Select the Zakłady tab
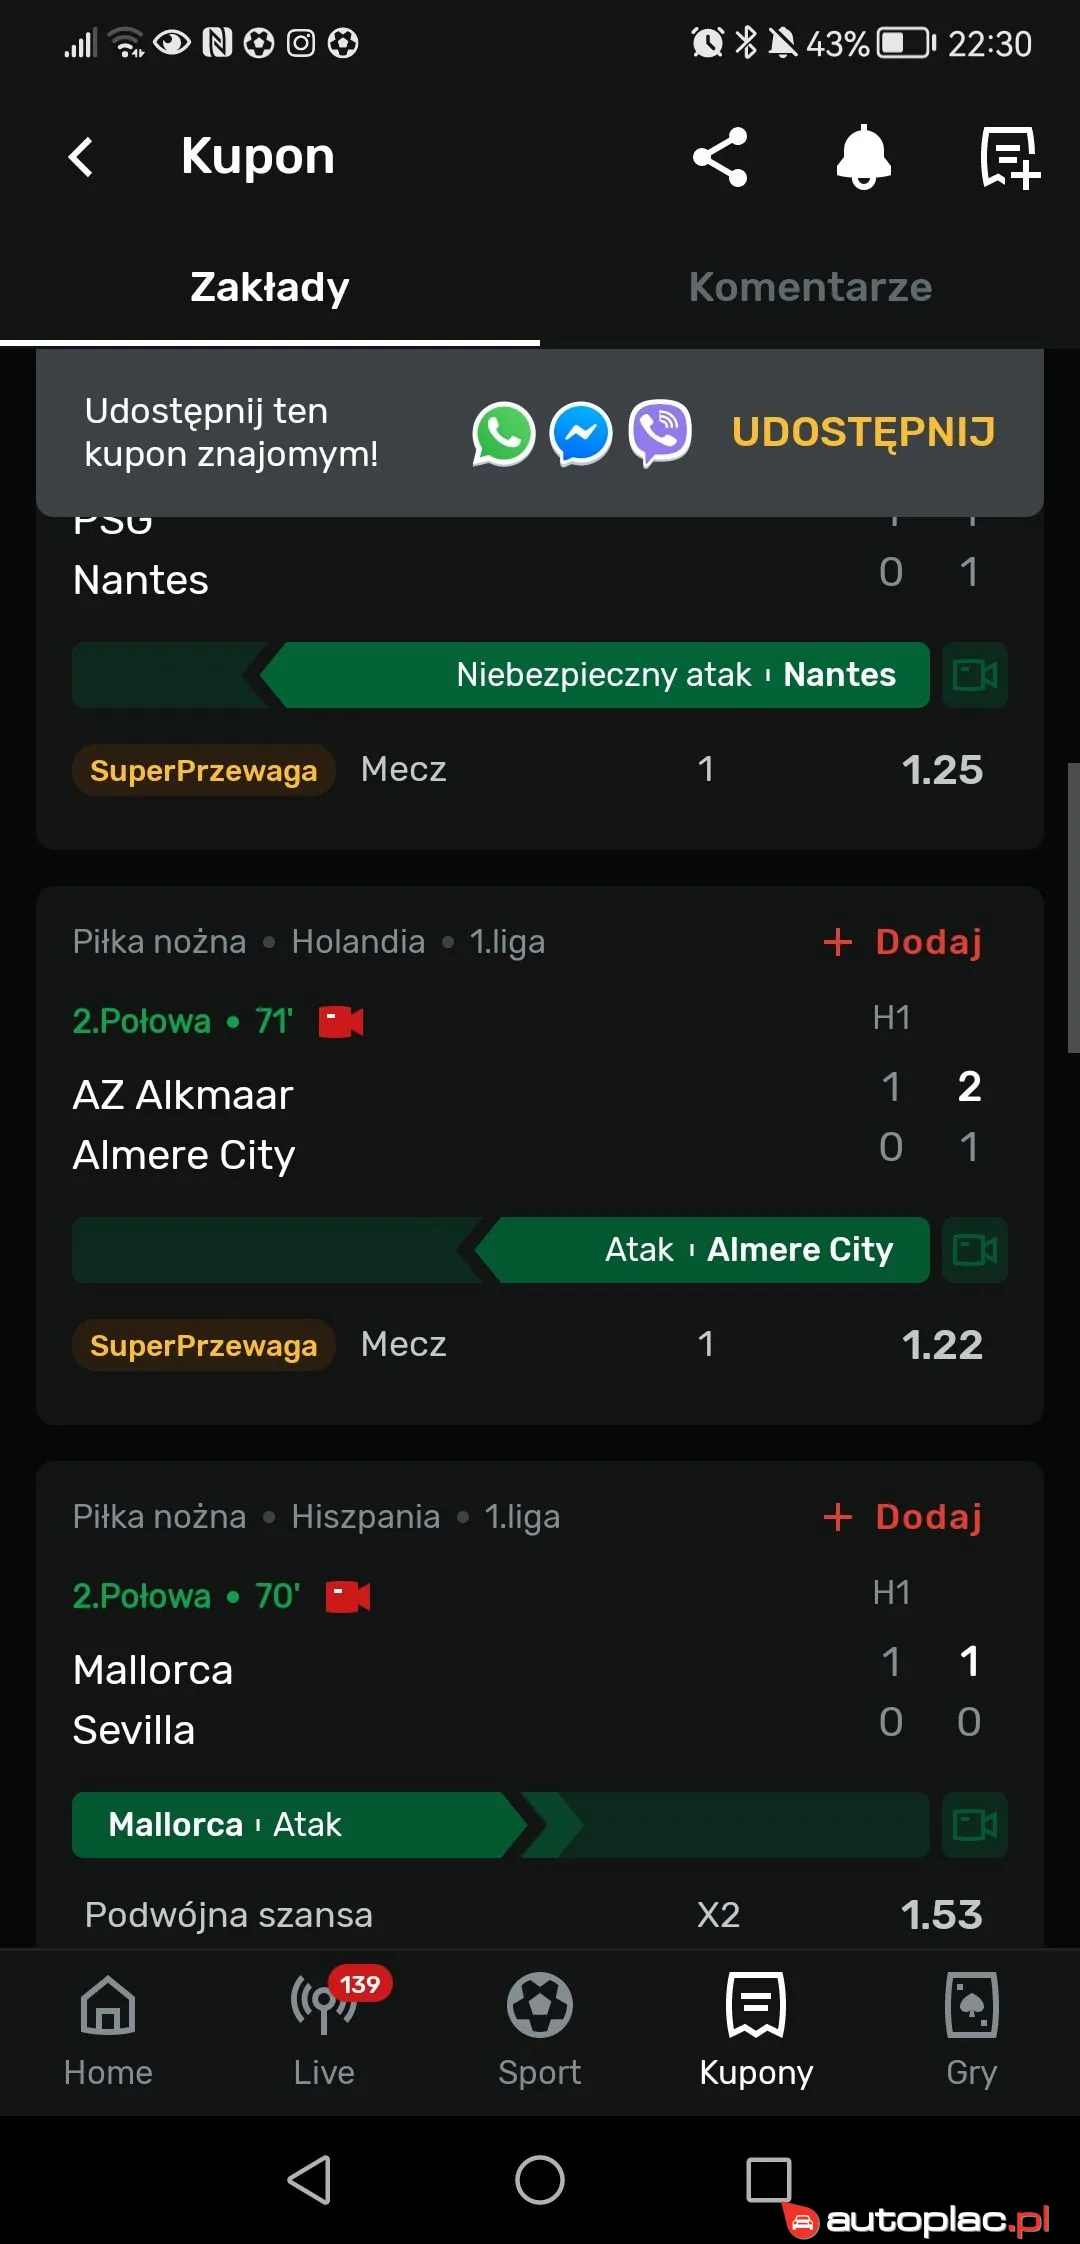Screen dimensions: 1080x2244 (x=270, y=288)
